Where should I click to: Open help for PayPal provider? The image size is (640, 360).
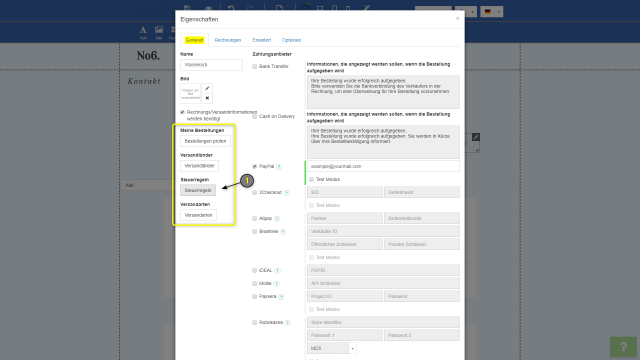[279, 167]
